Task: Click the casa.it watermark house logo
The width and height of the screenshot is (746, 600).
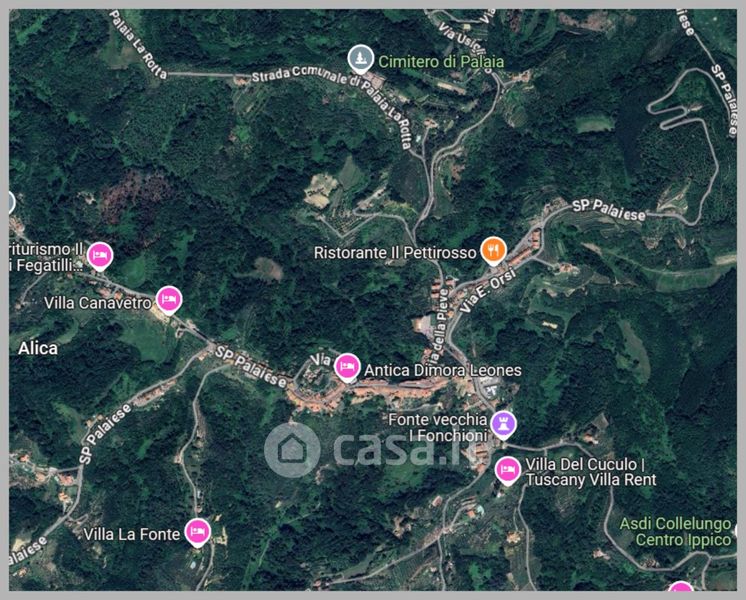Action: click(292, 450)
